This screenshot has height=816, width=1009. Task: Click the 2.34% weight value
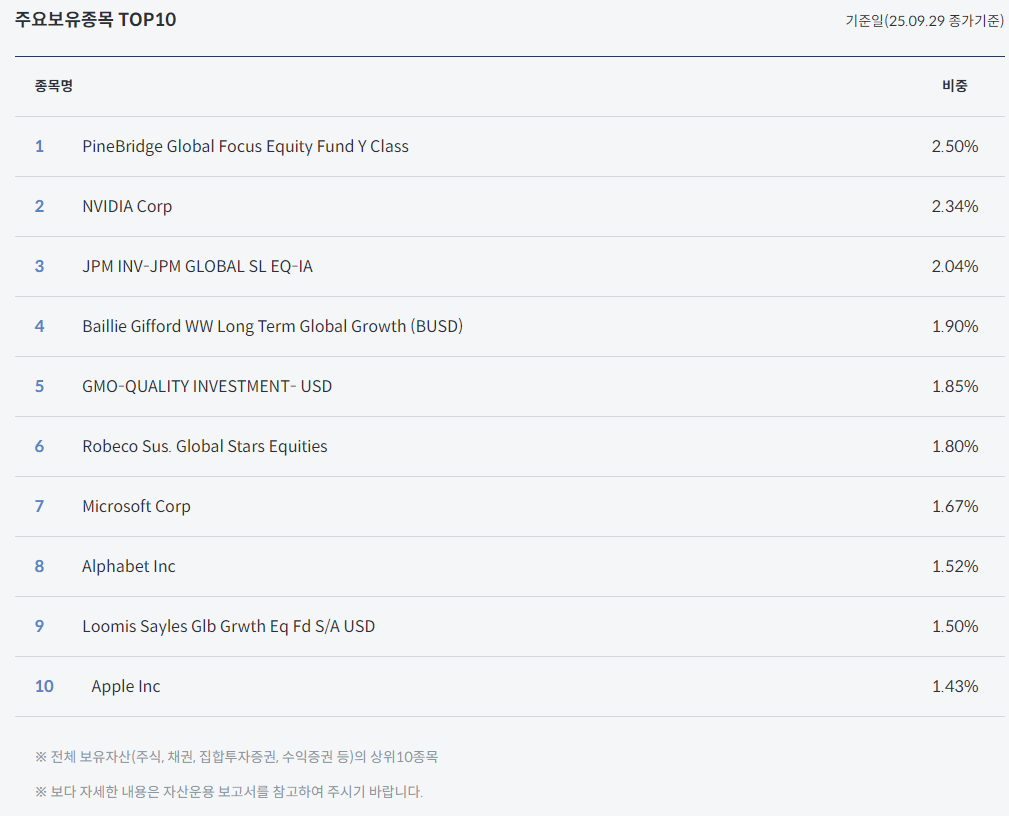coord(955,207)
